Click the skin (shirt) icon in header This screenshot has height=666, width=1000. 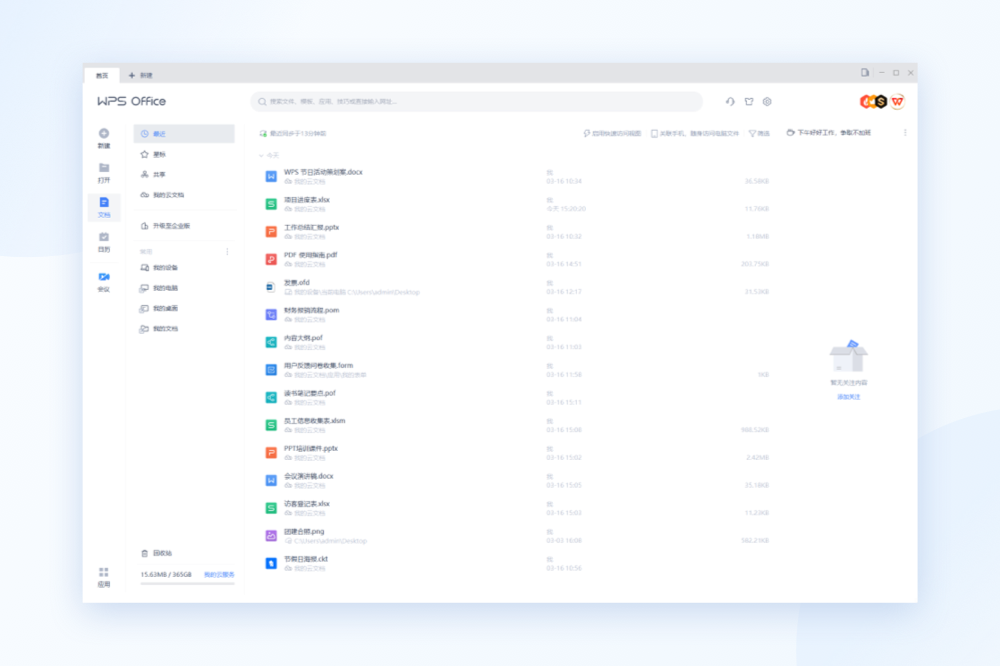pos(748,101)
